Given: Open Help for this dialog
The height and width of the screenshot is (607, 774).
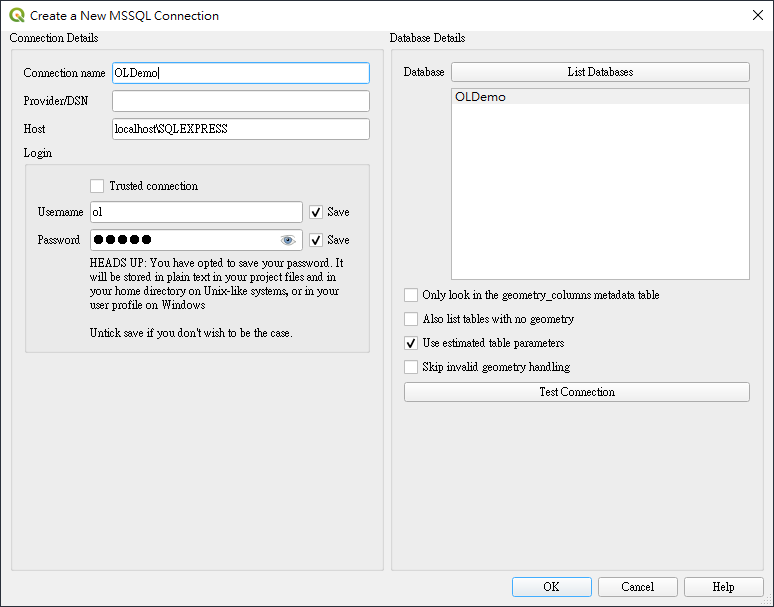Looking at the screenshot, I should [x=723, y=587].
